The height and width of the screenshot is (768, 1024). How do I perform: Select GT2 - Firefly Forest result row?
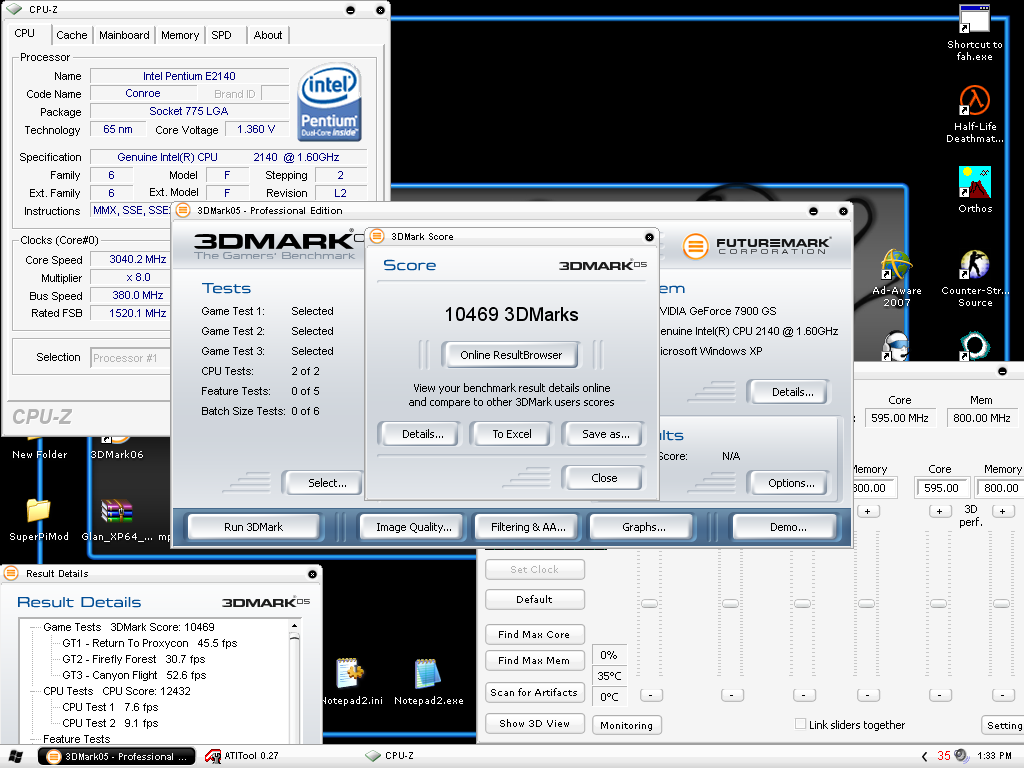tap(134, 659)
